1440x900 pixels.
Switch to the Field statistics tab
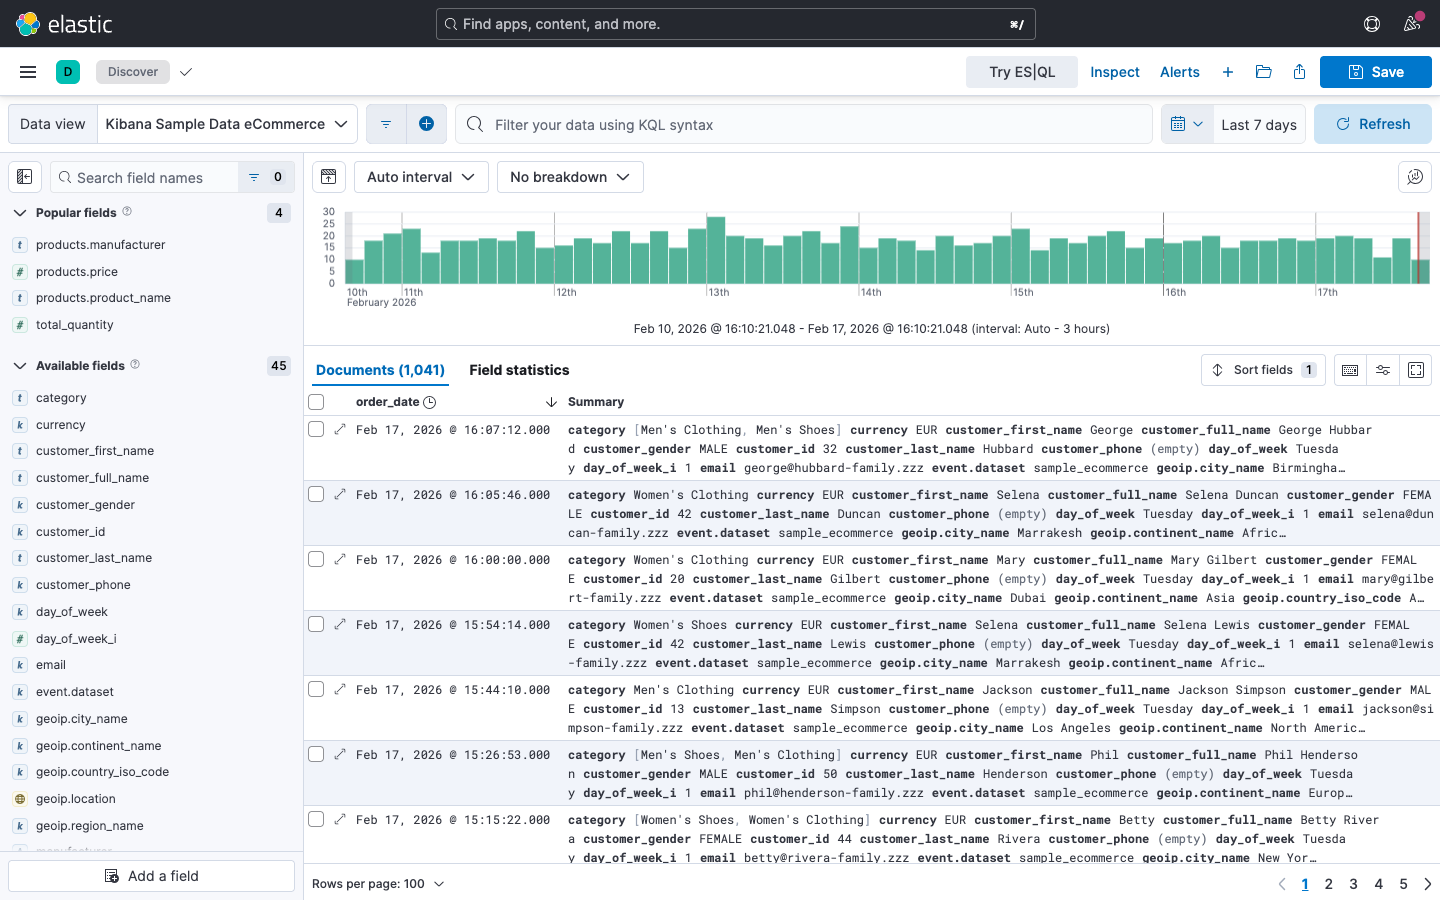519,370
